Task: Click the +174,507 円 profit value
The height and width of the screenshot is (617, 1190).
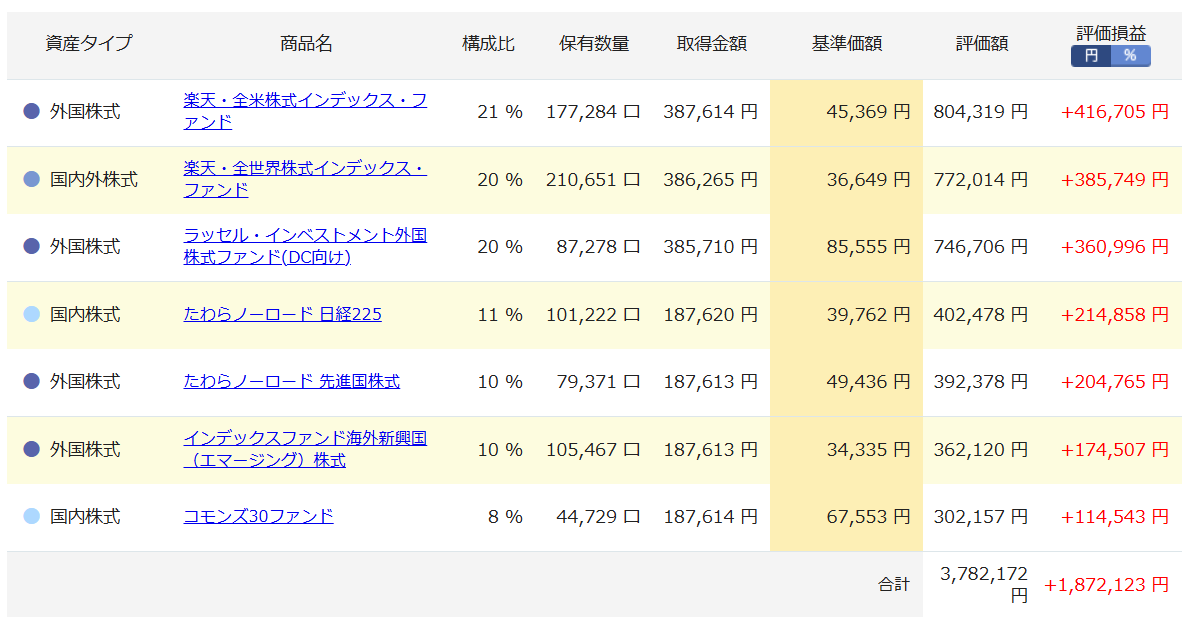Action: click(x=1114, y=449)
